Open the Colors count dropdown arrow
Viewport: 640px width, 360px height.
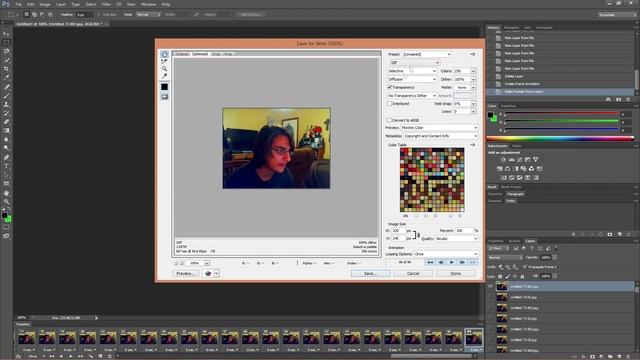tap(473, 71)
